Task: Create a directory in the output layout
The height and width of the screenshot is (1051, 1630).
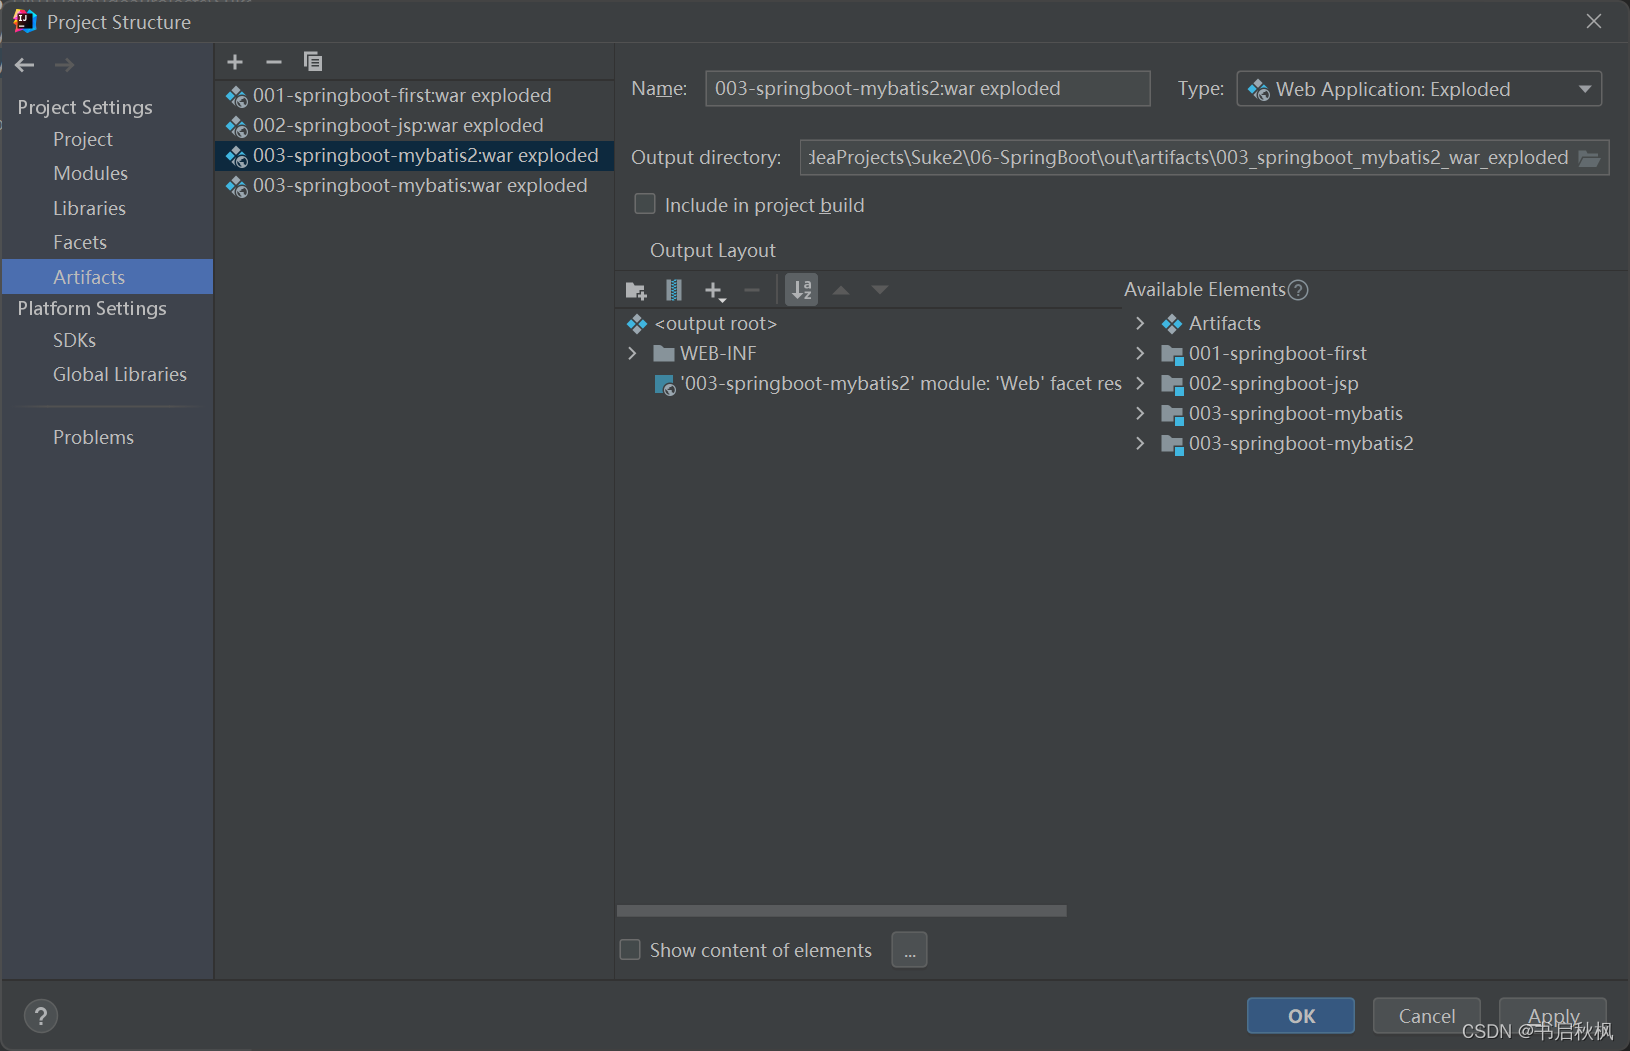Action: tap(636, 291)
